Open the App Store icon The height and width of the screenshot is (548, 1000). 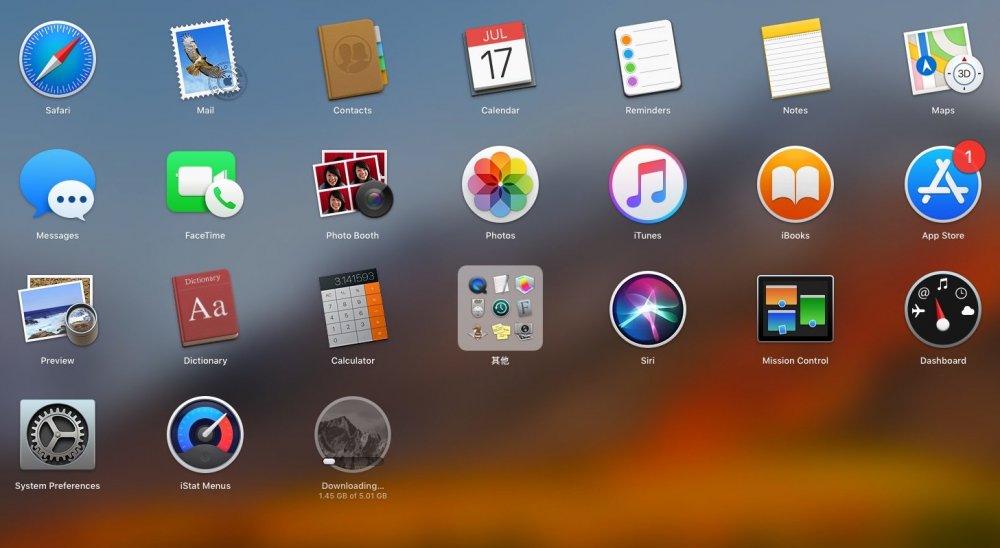pyautogui.click(x=943, y=184)
